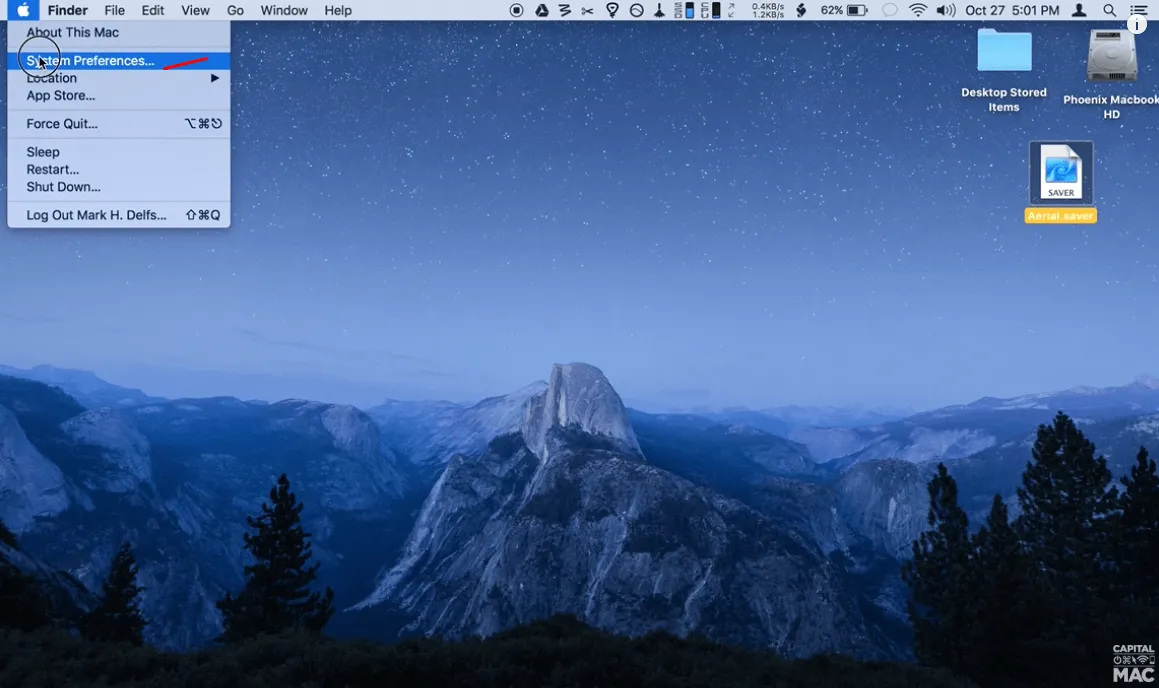
Task: Open the View menu
Action: (x=195, y=10)
